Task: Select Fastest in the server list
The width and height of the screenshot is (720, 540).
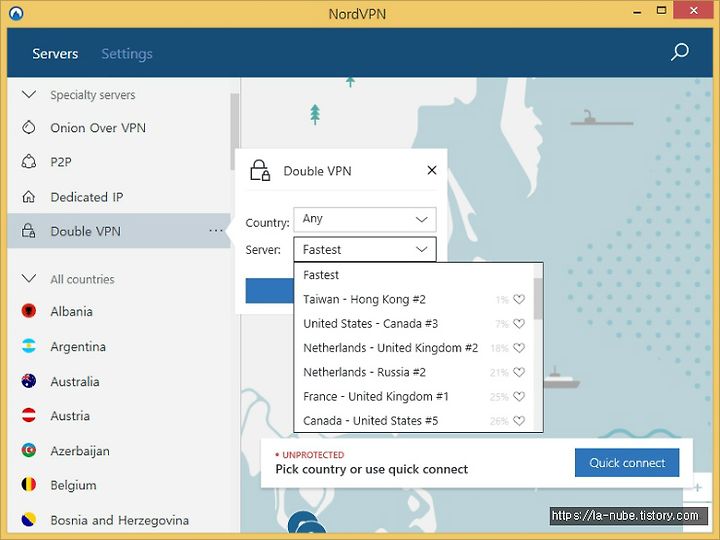Action: [414, 275]
